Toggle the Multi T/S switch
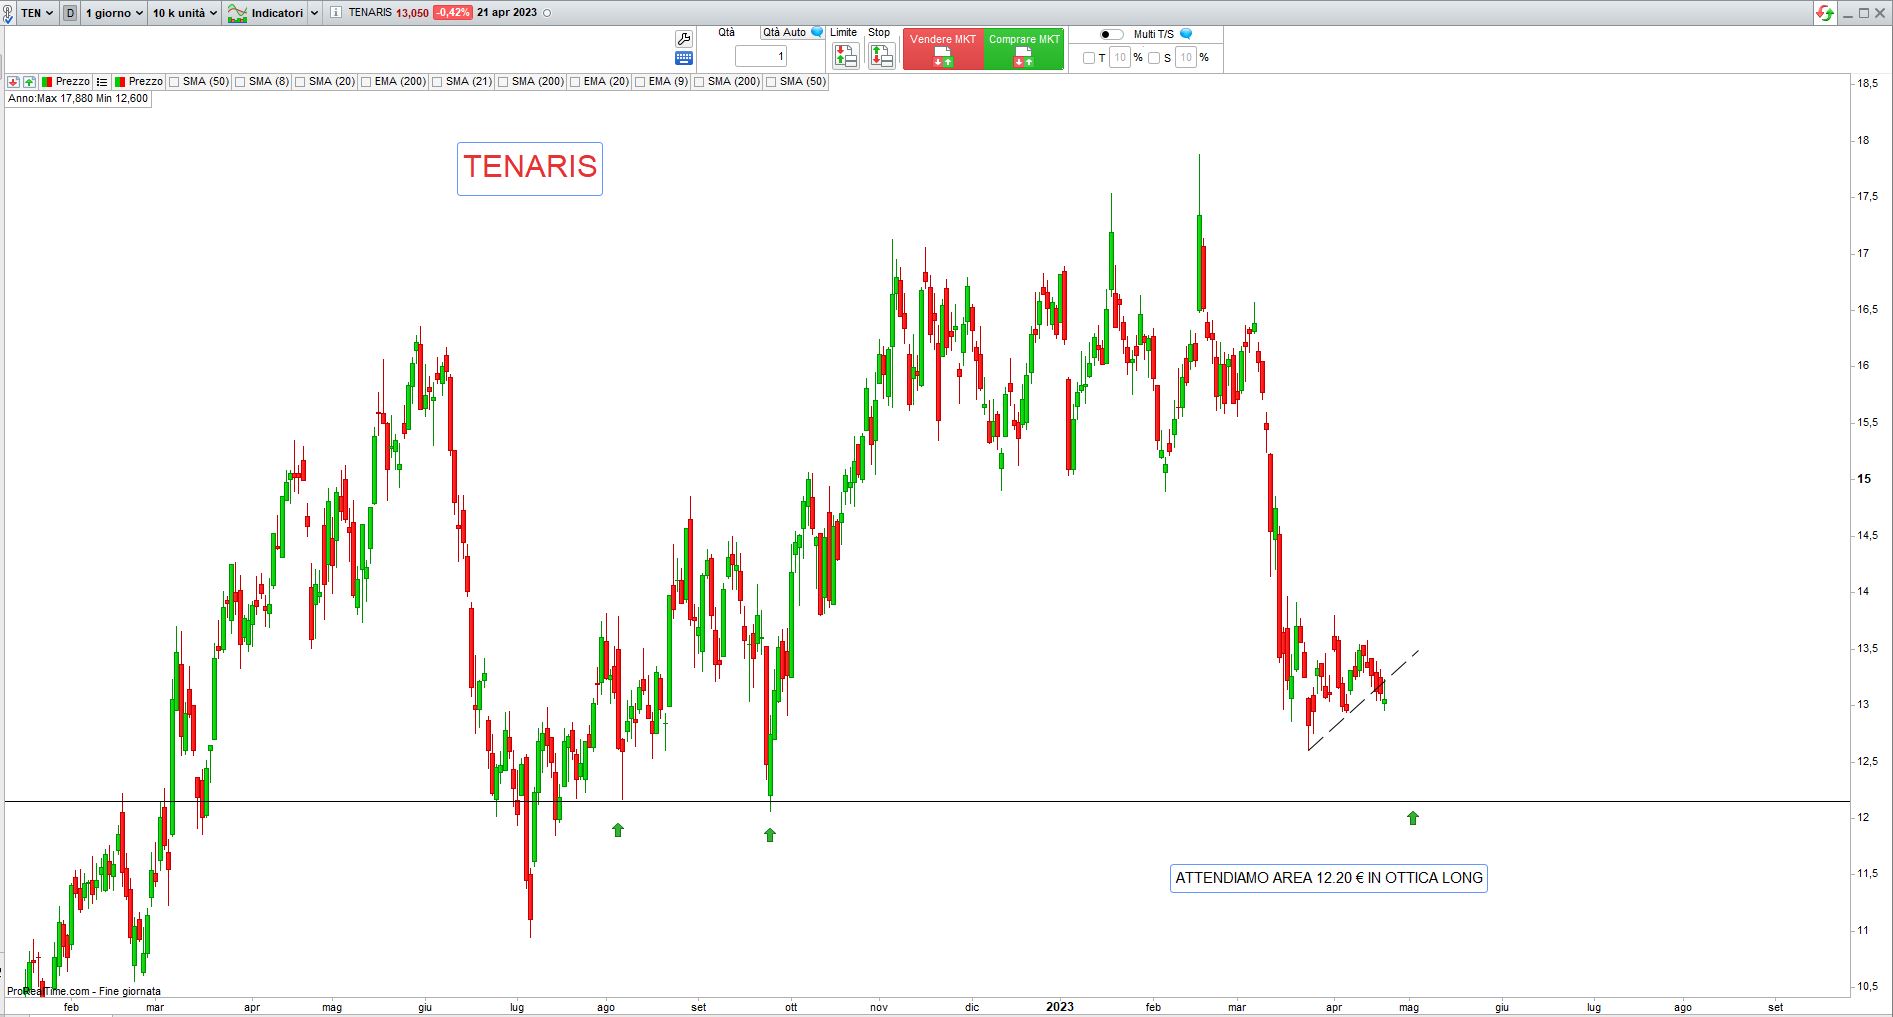This screenshot has width=1893, height=1017. [x=1111, y=34]
